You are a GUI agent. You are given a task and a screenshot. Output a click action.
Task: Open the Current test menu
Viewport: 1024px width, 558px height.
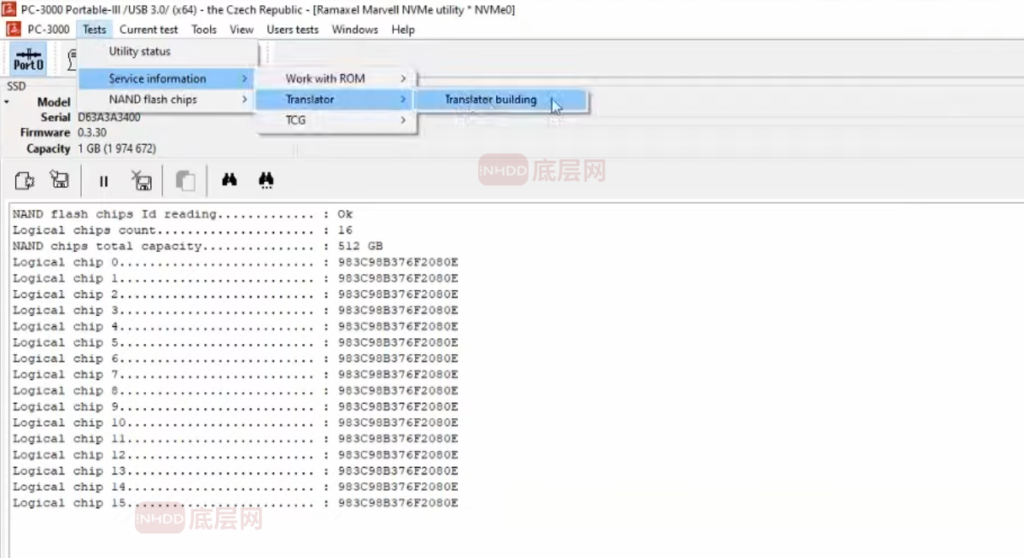pyautogui.click(x=148, y=29)
